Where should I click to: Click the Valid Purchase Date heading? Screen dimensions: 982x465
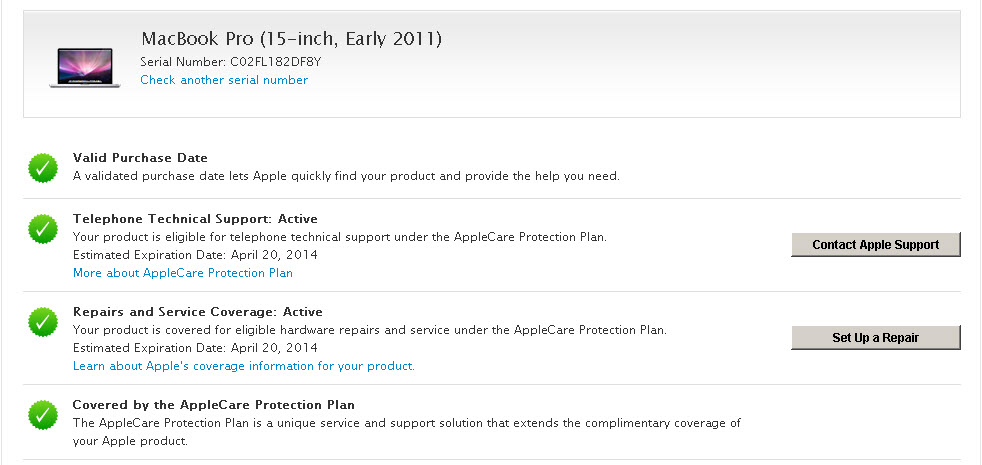[x=140, y=158]
